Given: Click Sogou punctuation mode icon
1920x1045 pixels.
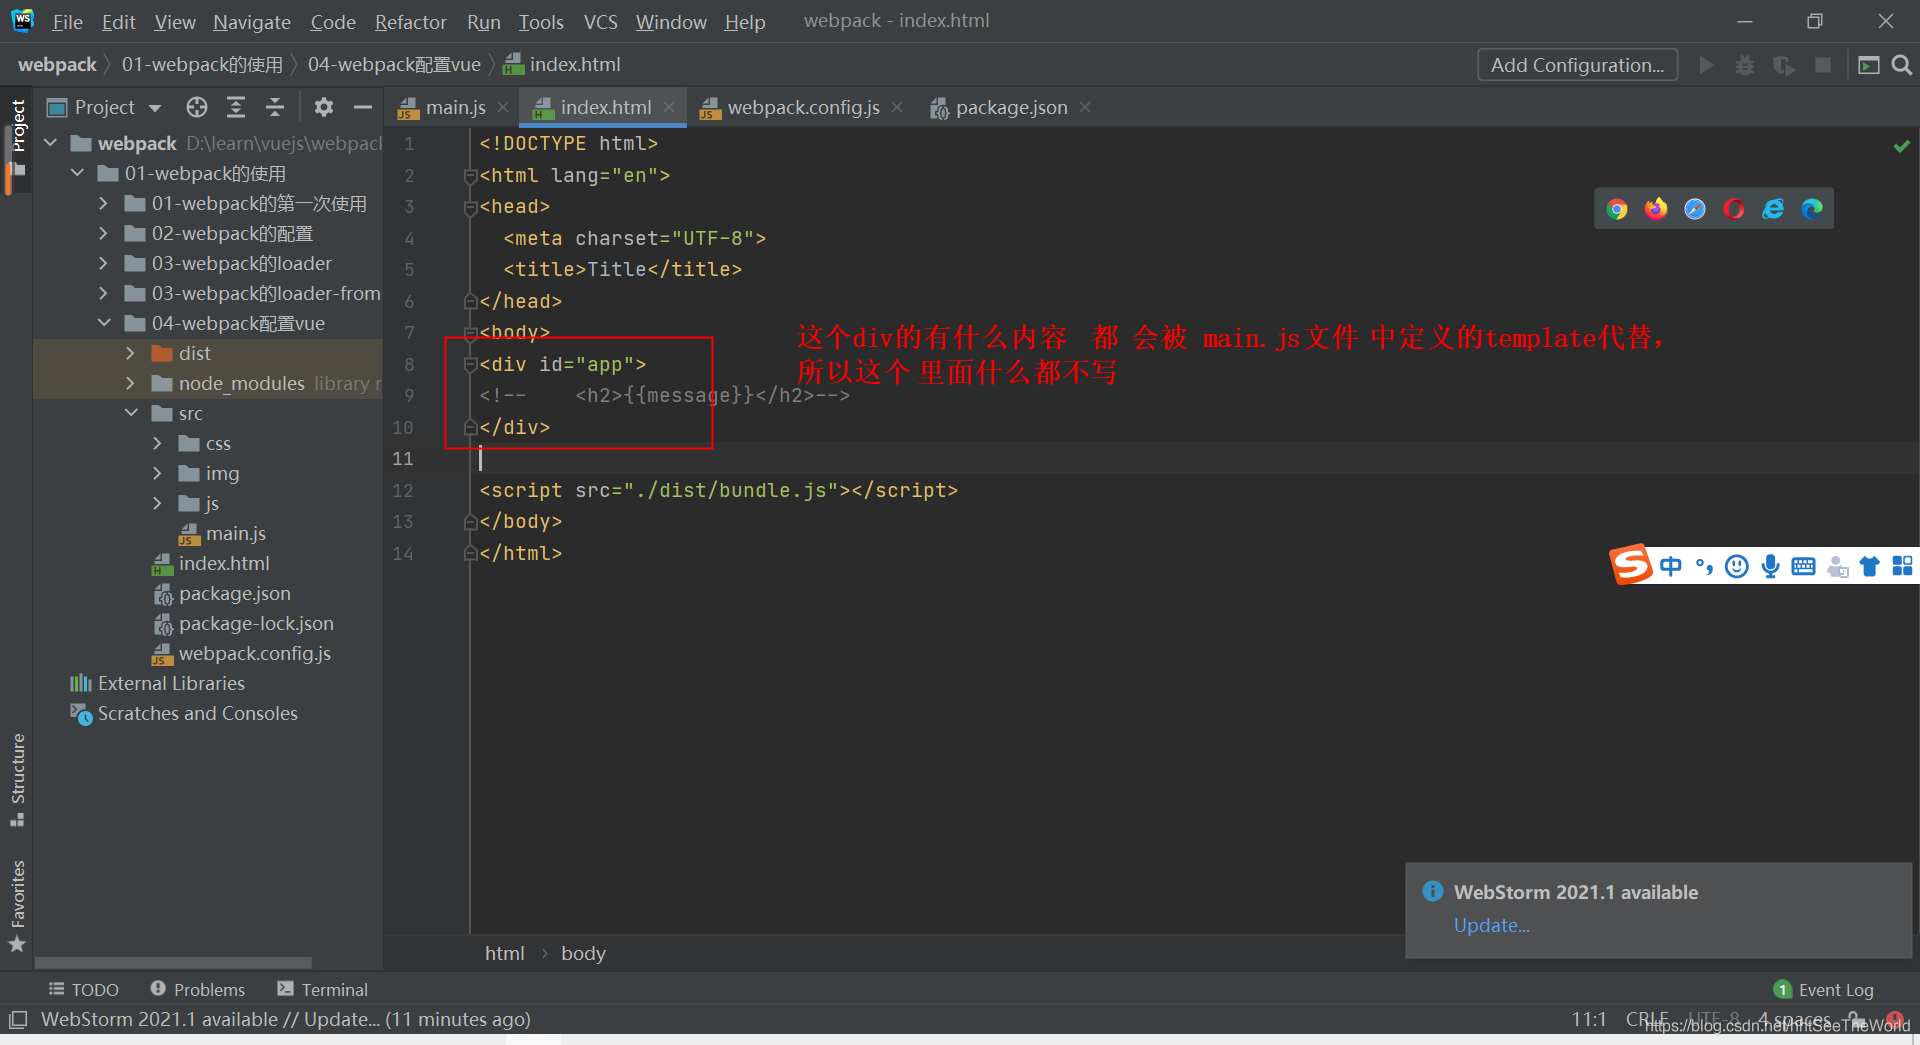Looking at the screenshot, I should coord(1704,567).
